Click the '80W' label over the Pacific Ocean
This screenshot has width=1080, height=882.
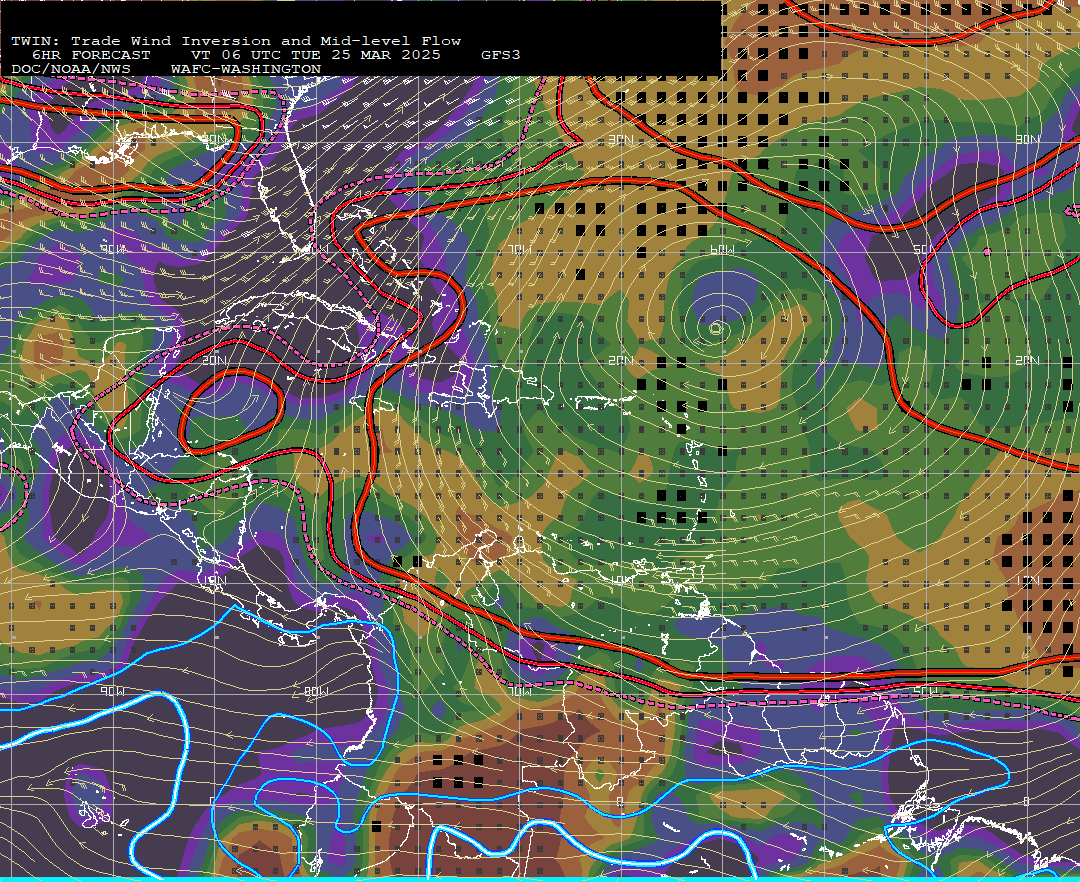point(316,691)
